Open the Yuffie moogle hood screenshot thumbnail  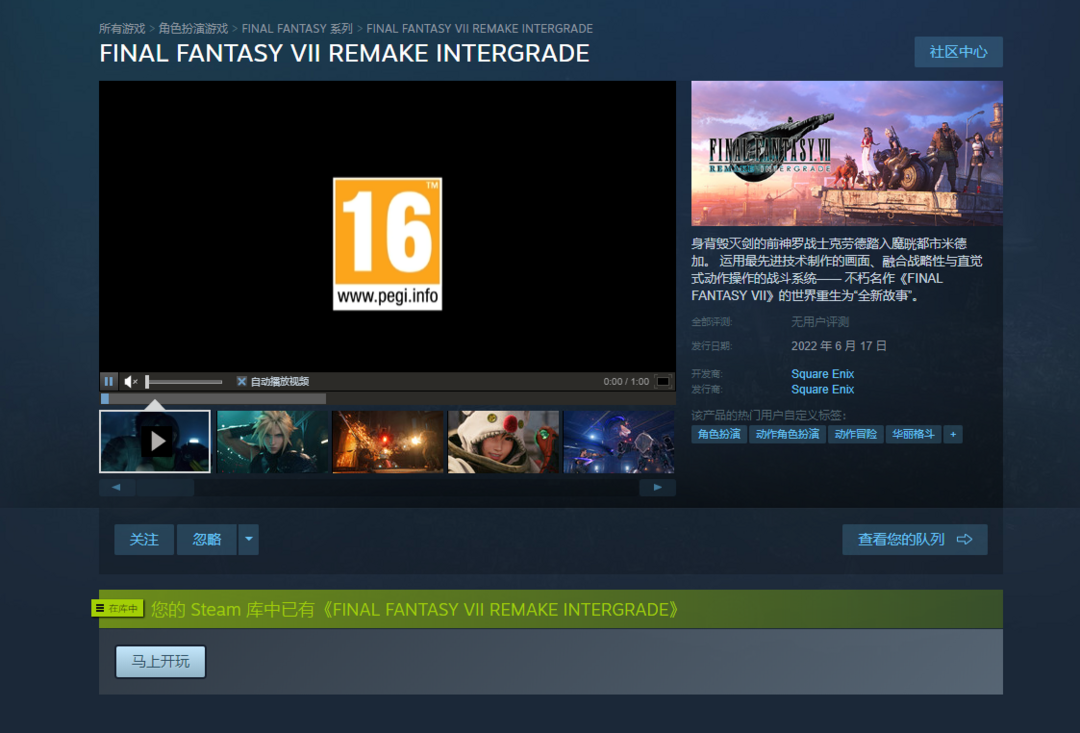pos(503,442)
